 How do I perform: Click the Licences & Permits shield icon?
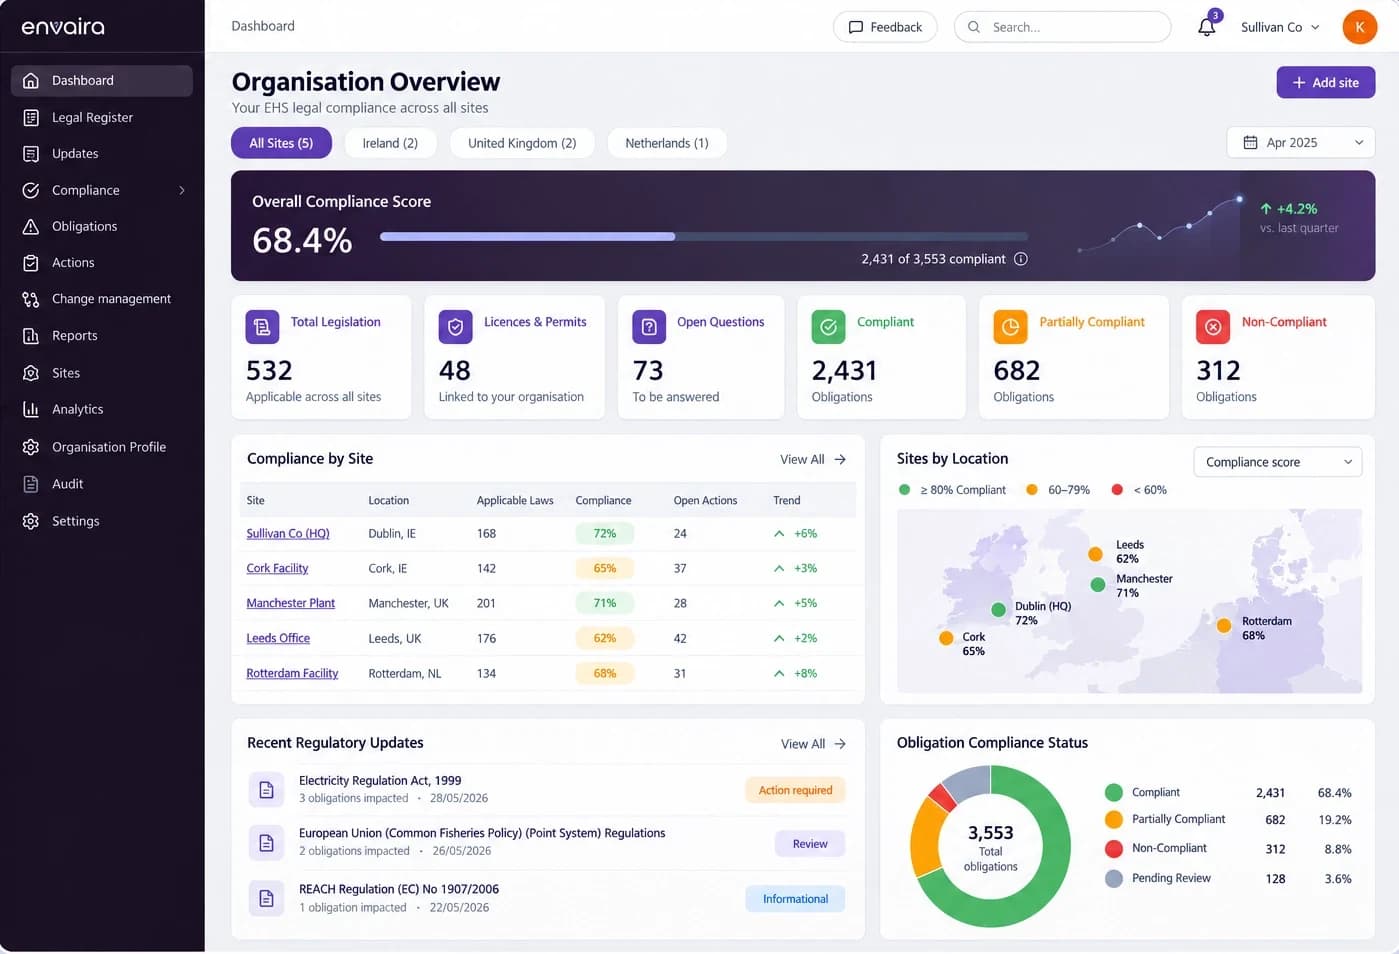pyautogui.click(x=455, y=327)
